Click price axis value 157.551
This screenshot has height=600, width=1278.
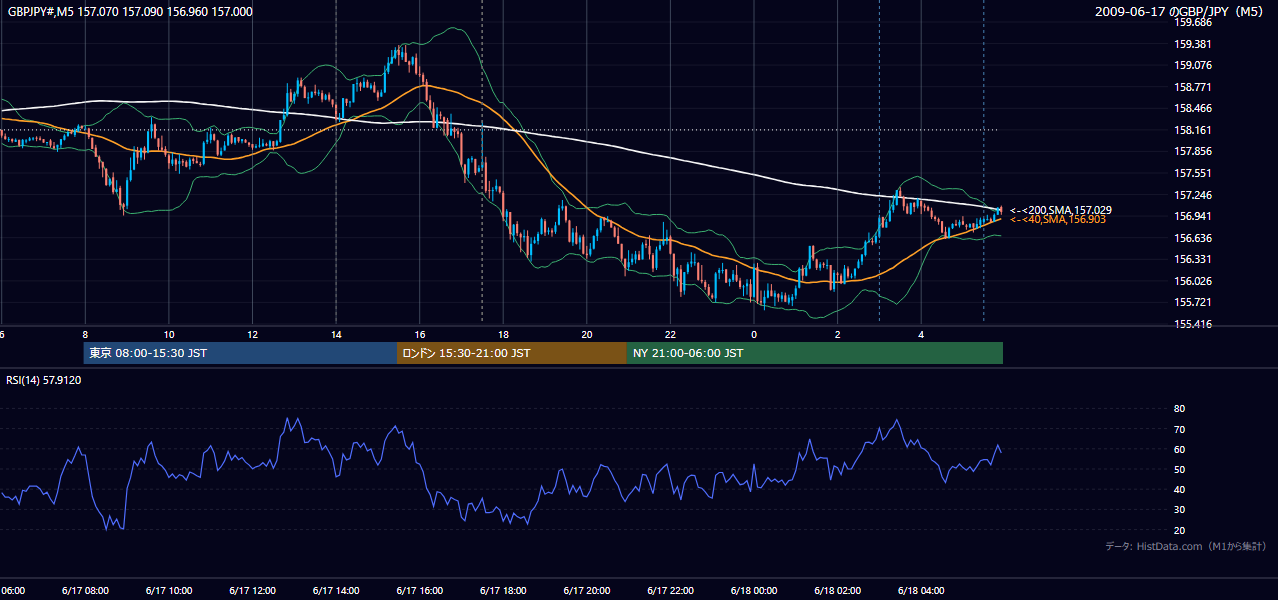point(1194,173)
